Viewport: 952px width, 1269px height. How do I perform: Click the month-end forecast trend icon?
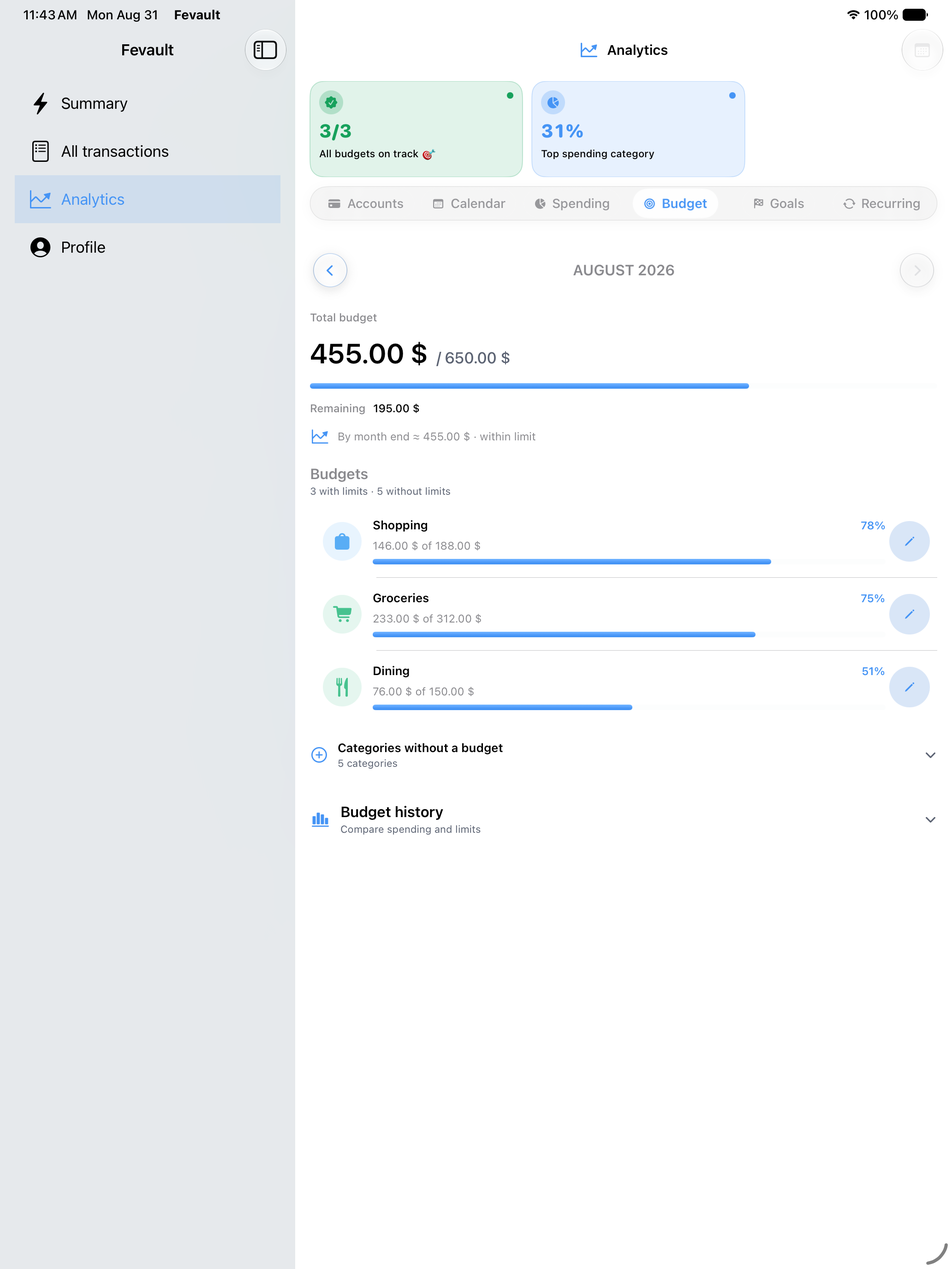(x=320, y=437)
